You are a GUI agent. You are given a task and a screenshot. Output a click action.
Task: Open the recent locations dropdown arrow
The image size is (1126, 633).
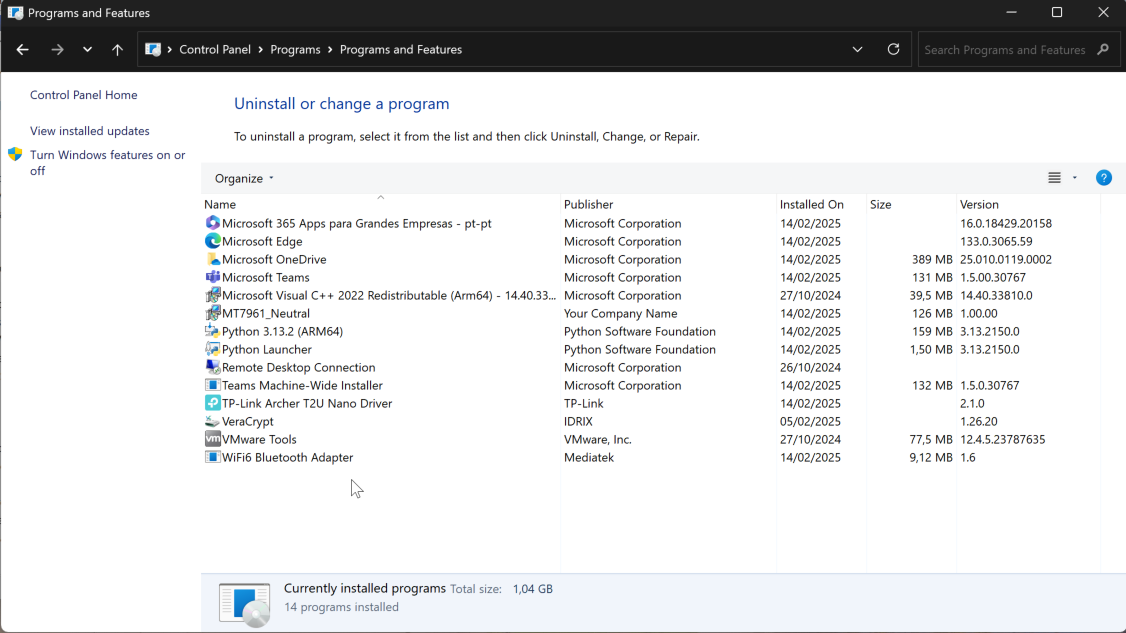87,50
